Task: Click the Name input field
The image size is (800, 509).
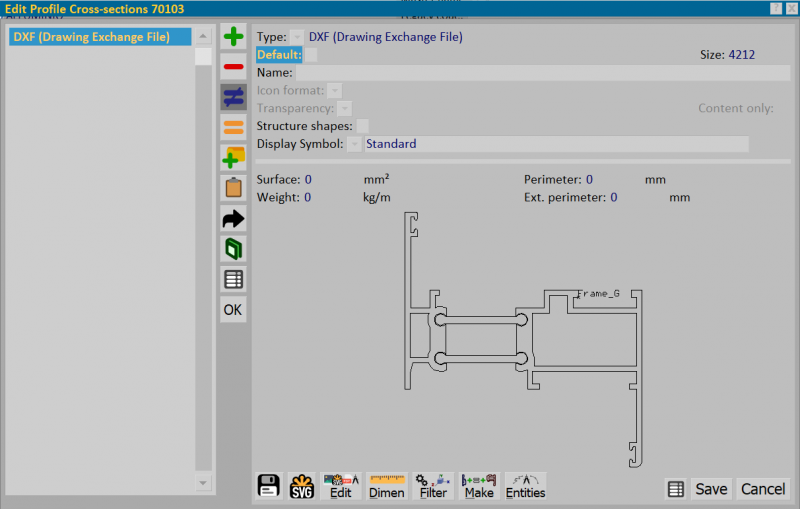Action: coord(543,73)
